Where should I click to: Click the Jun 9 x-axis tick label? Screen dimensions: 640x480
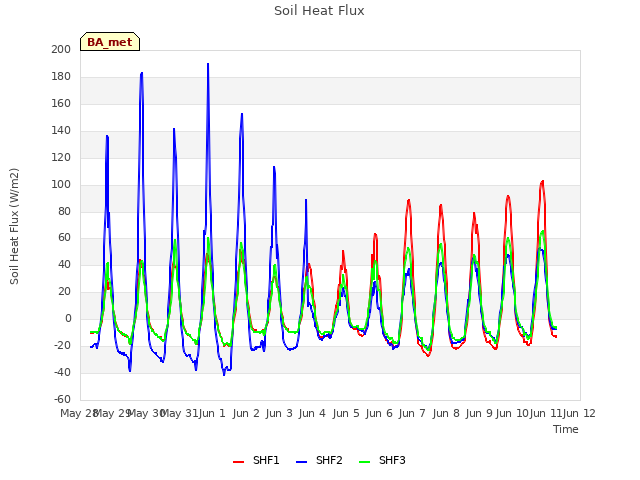coord(479,413)
